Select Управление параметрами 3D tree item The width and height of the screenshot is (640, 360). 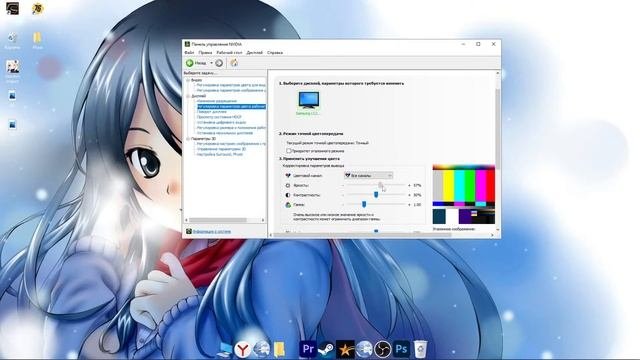(222, 149)
